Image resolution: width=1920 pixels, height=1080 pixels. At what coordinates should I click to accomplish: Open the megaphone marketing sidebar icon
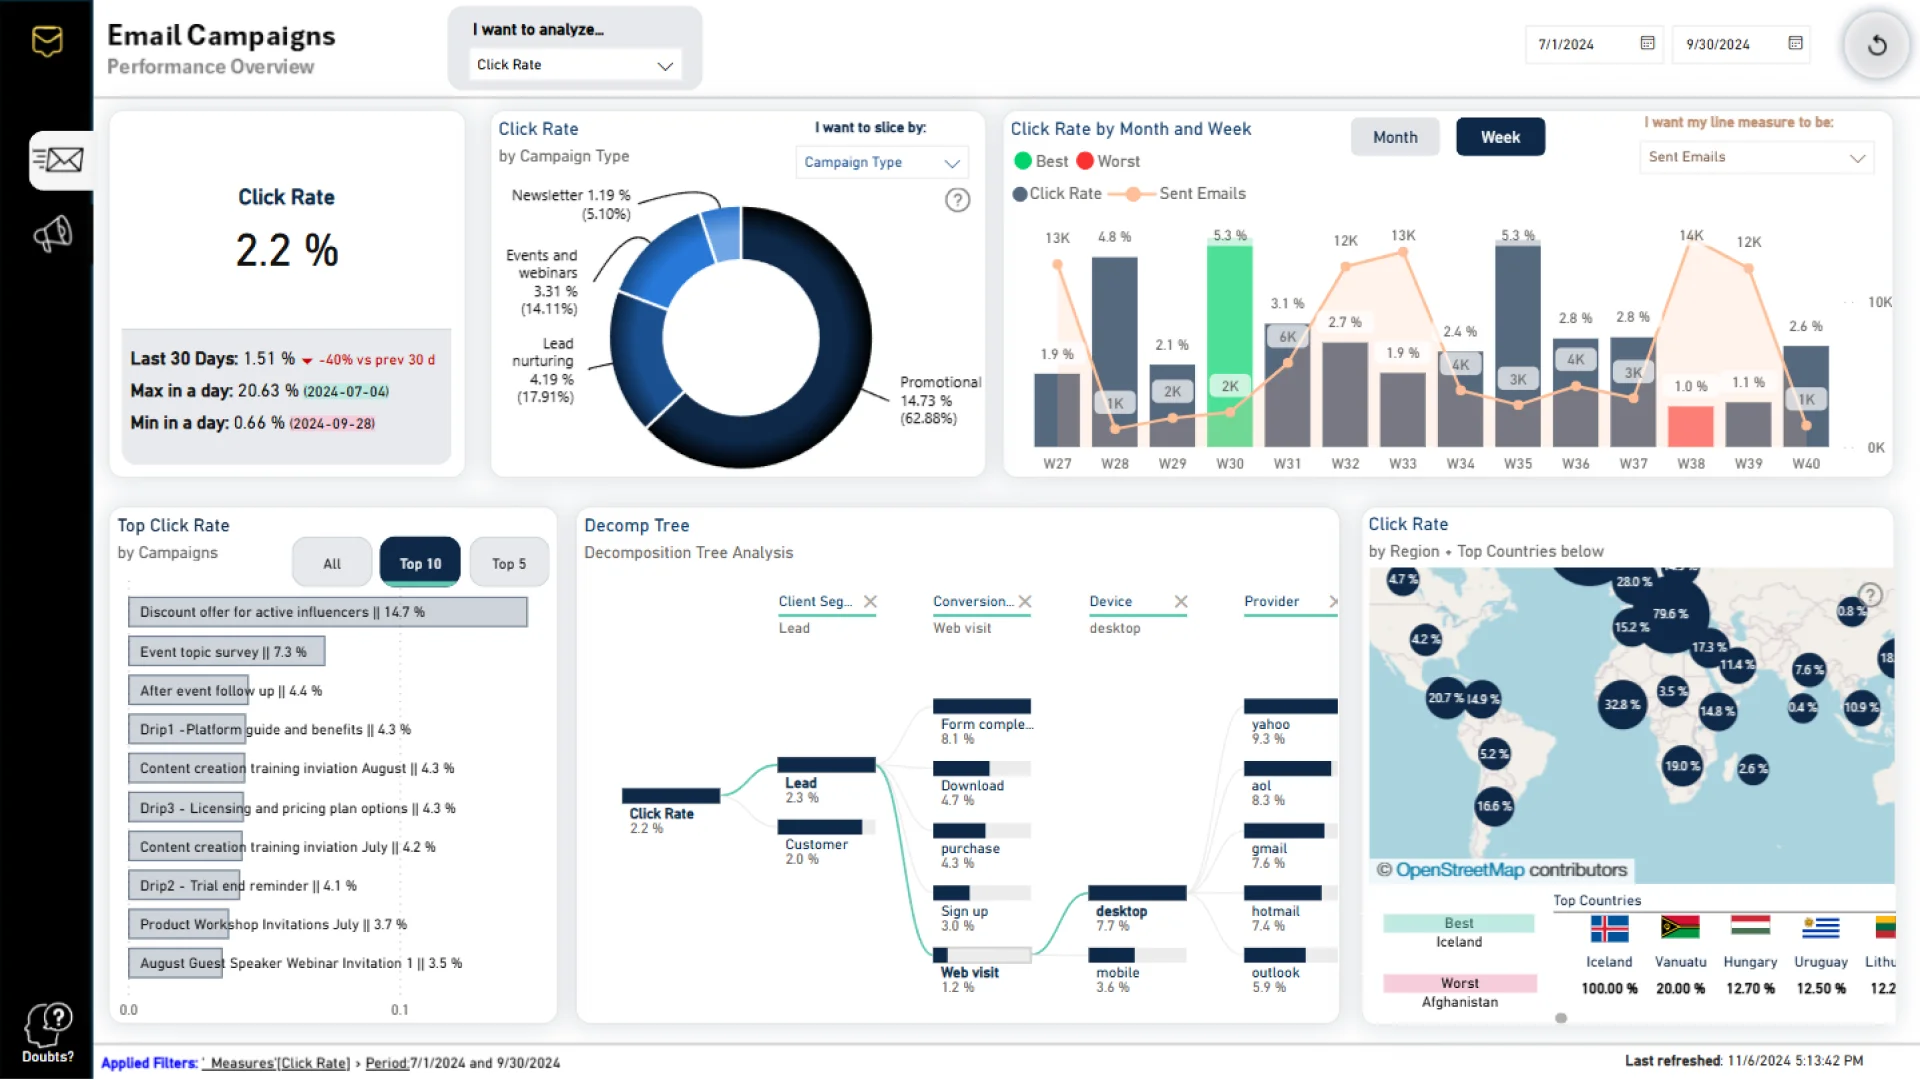tap(53, 234)
